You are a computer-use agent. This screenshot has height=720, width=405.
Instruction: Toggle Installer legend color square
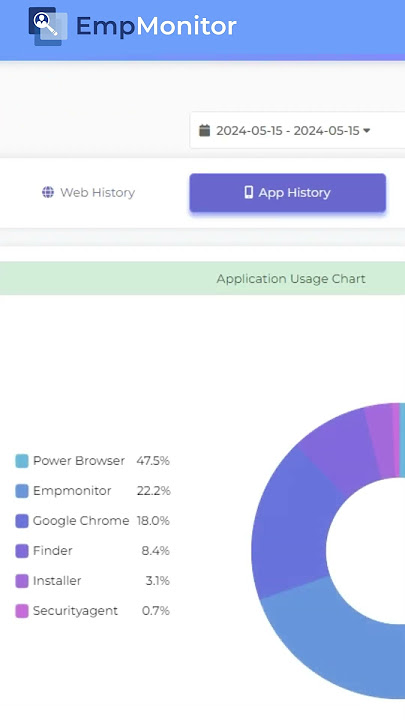(x=22, y=581)
